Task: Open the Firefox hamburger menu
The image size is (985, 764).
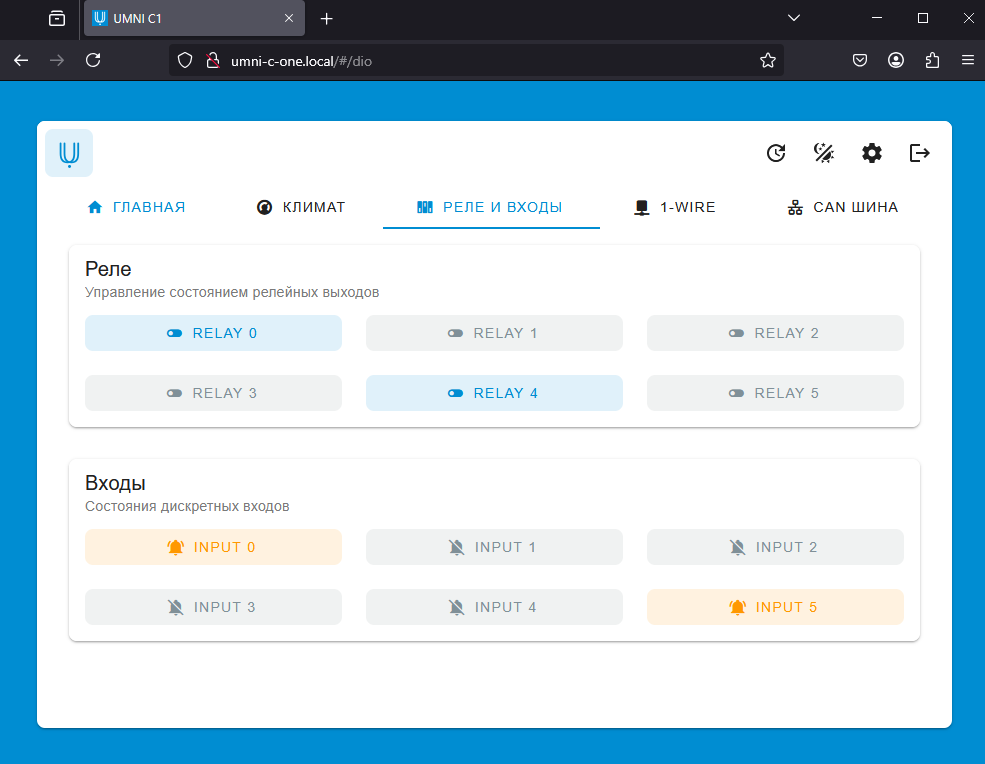Action: pos(967,60)
